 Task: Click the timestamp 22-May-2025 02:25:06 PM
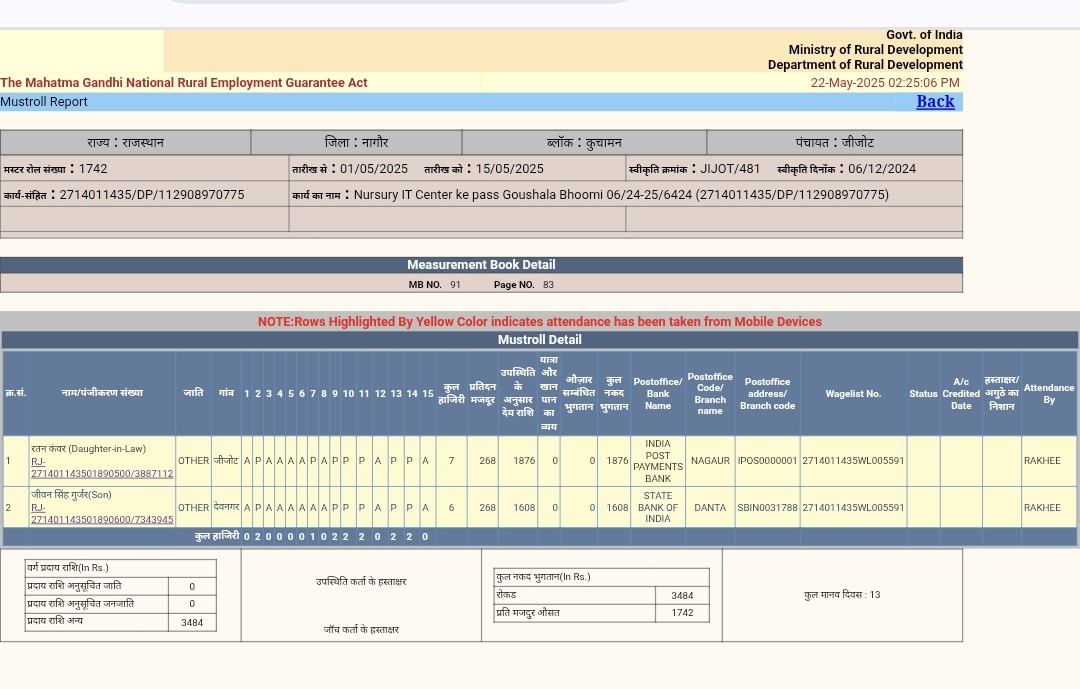pyautogui.click(x=885, y=83)
